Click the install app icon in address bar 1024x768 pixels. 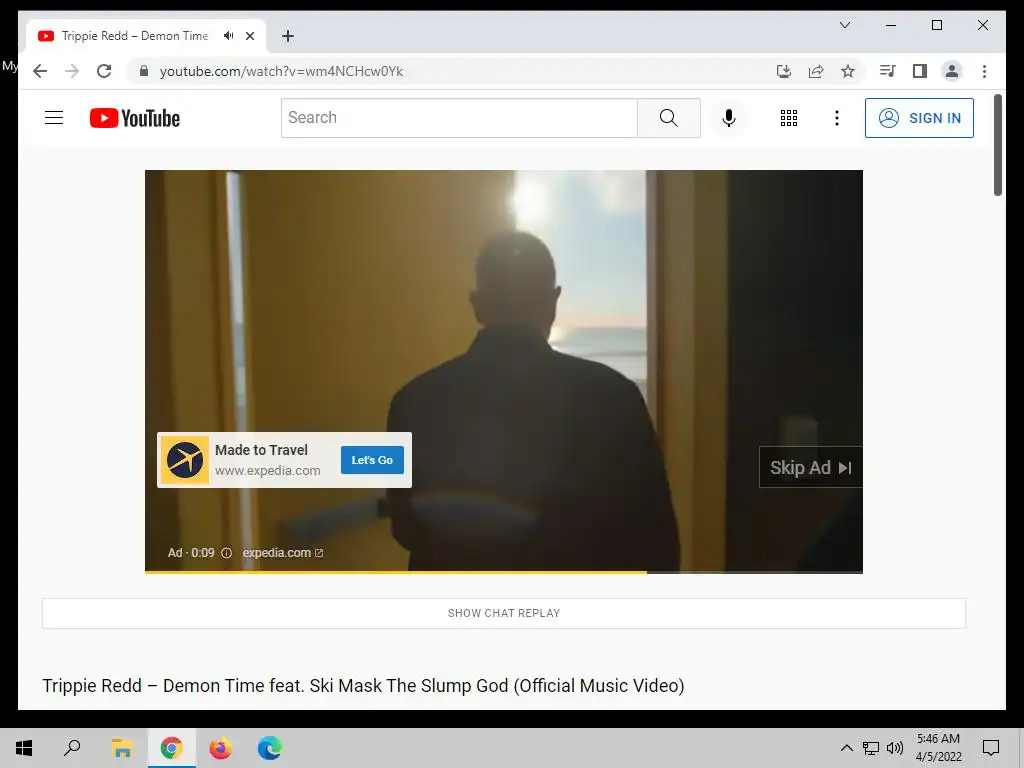coord(784,71)
